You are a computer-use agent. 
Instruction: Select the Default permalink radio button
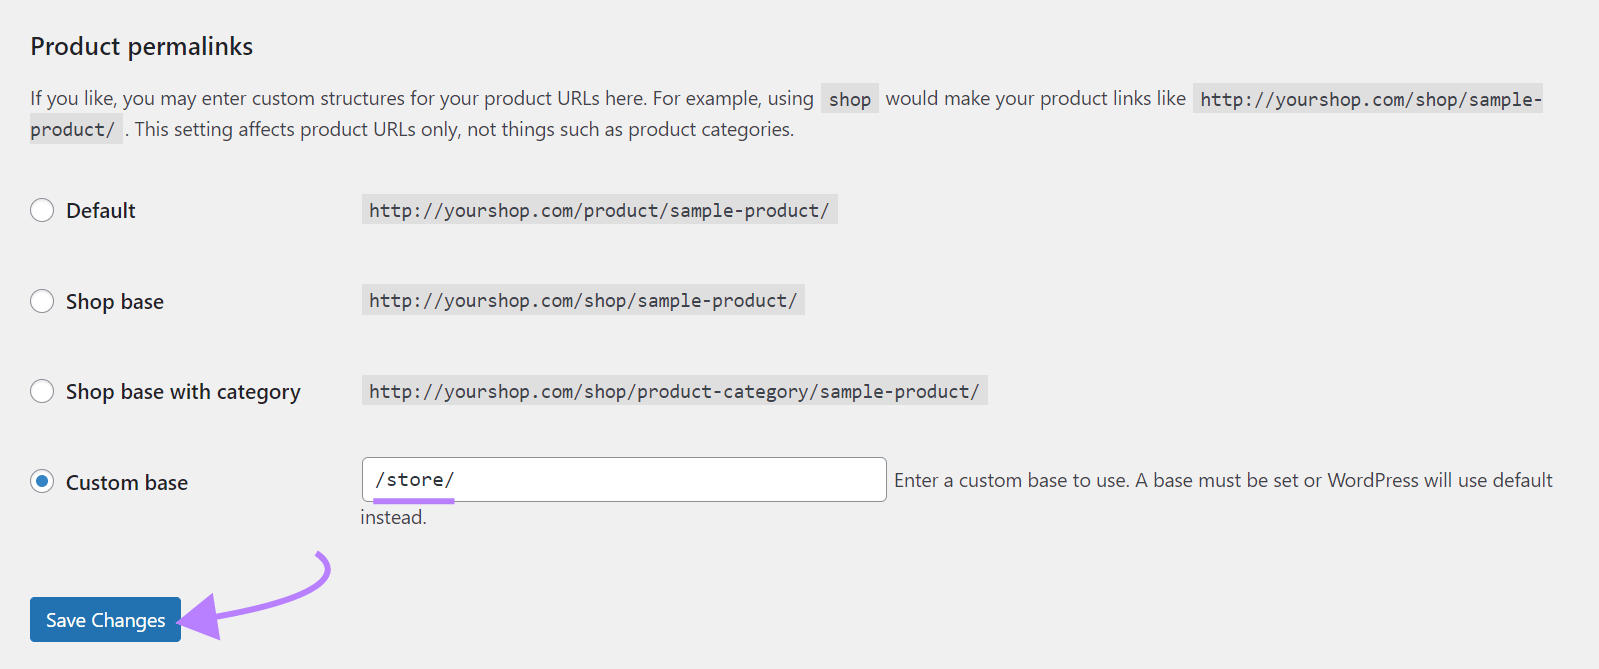42,210
